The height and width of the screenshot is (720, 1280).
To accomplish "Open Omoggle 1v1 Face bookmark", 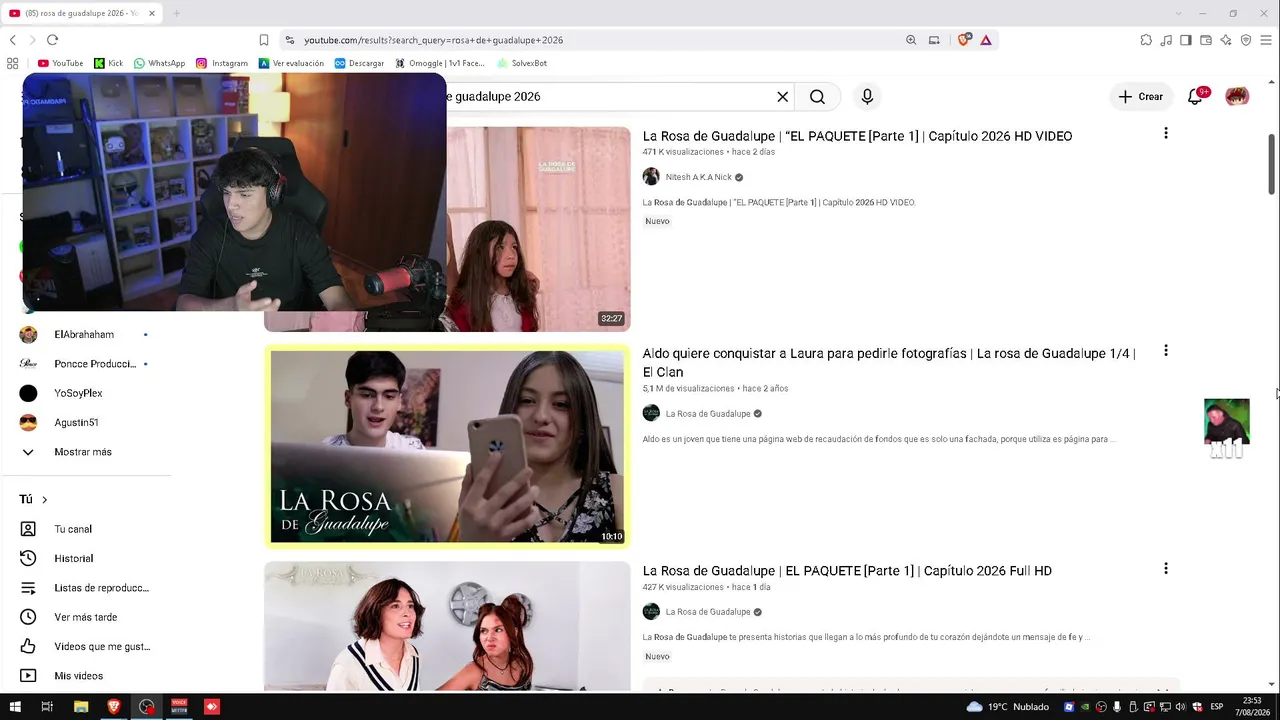I will click(440, 63).
